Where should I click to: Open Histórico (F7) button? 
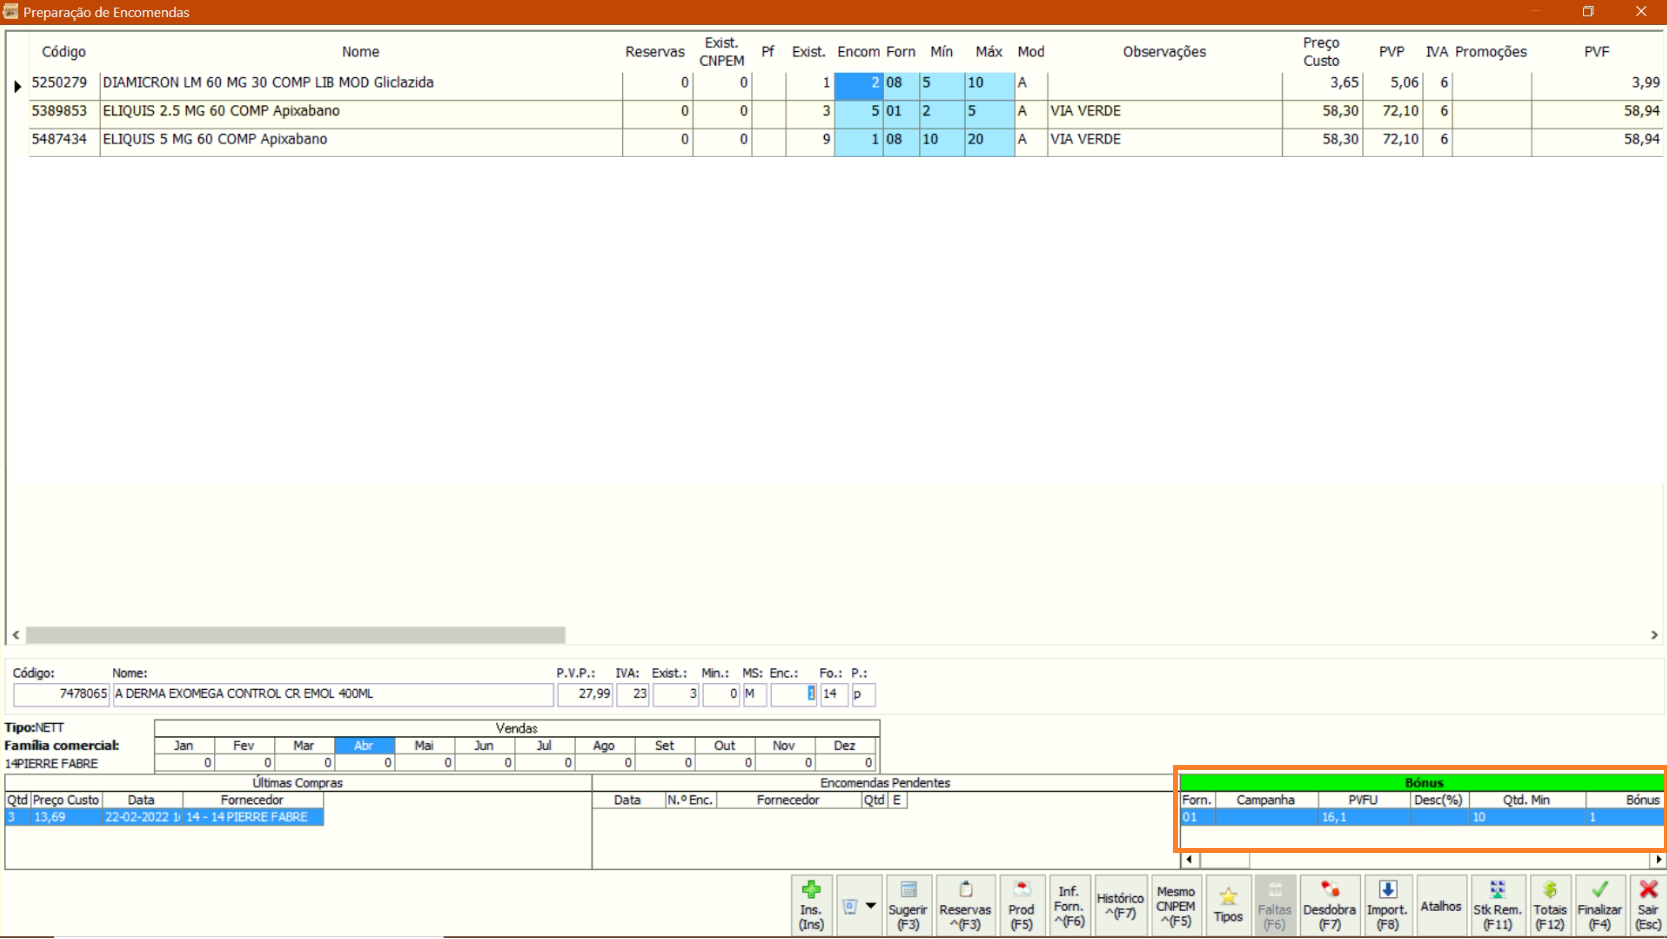[x=1120, y=905]
